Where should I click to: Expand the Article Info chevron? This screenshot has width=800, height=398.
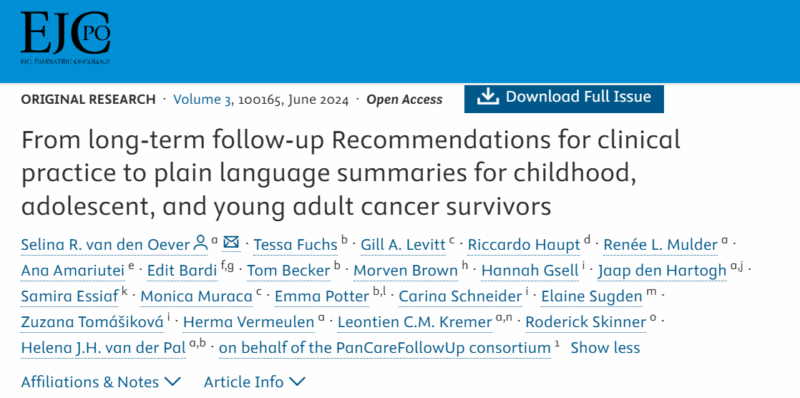pyautogui.click(x=297, y=381)
